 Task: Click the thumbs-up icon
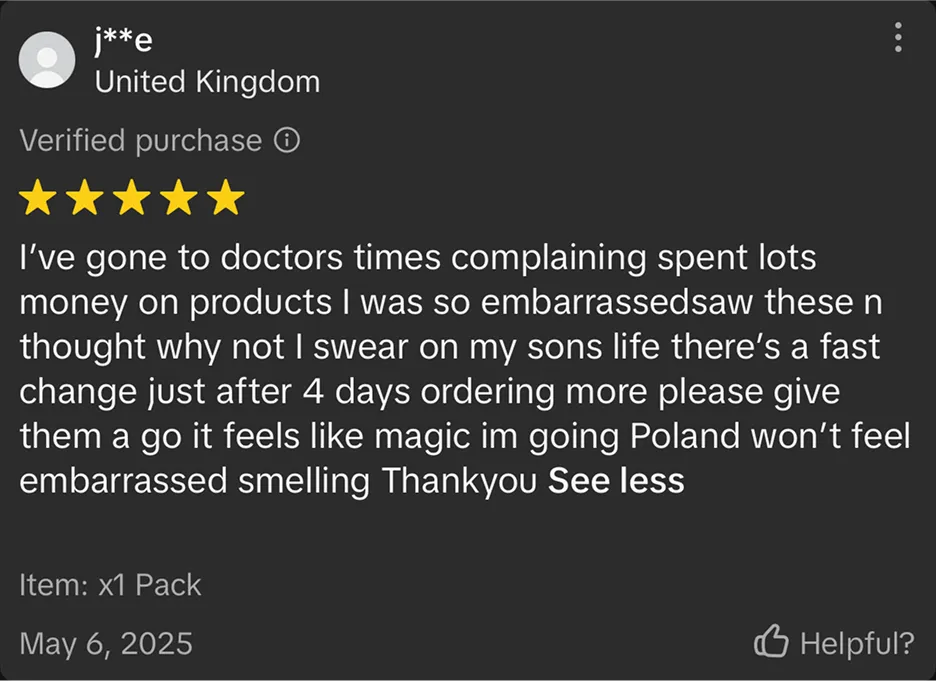pyautogui.click(x=770, y=643)
